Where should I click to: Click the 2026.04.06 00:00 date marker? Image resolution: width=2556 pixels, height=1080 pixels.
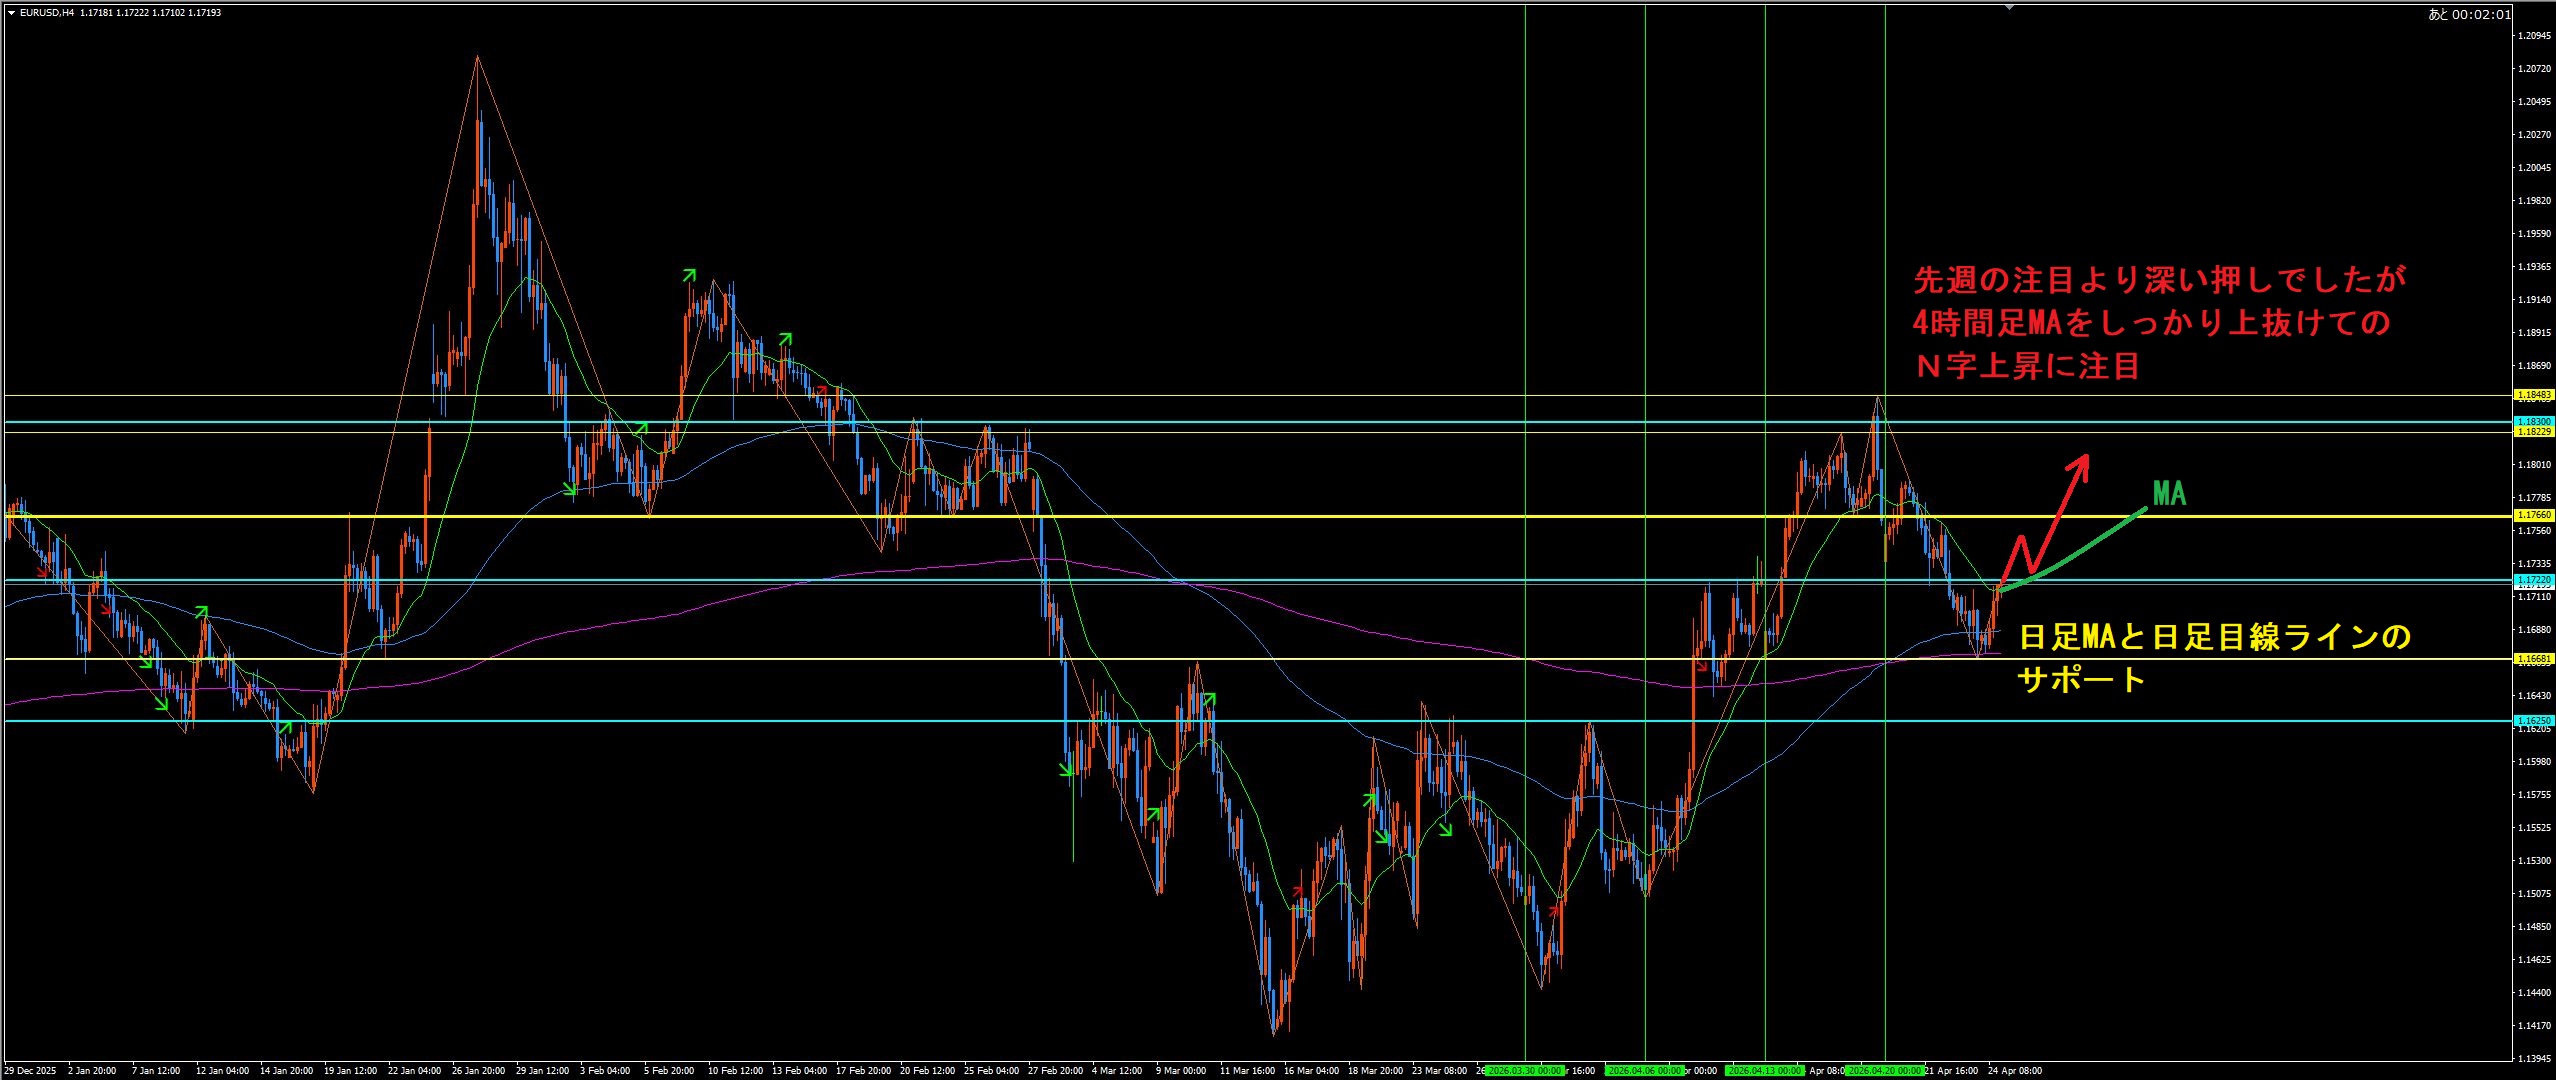[1644, 1070]
